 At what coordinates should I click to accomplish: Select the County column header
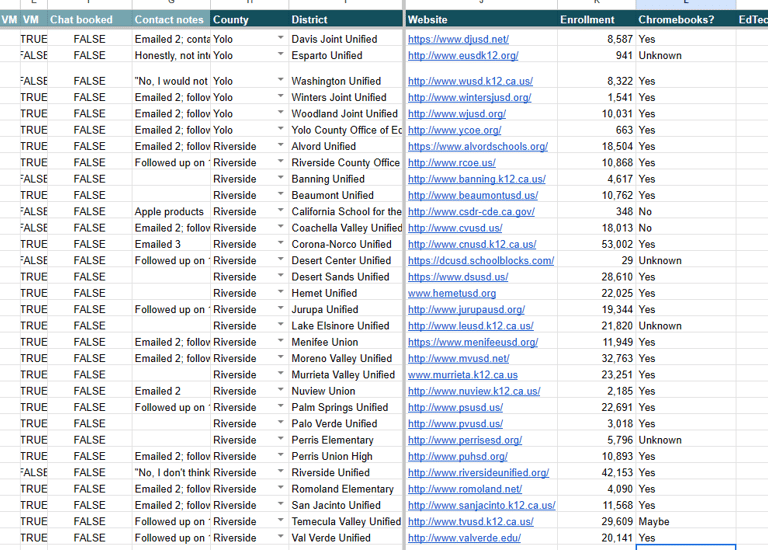coord(249,20)
